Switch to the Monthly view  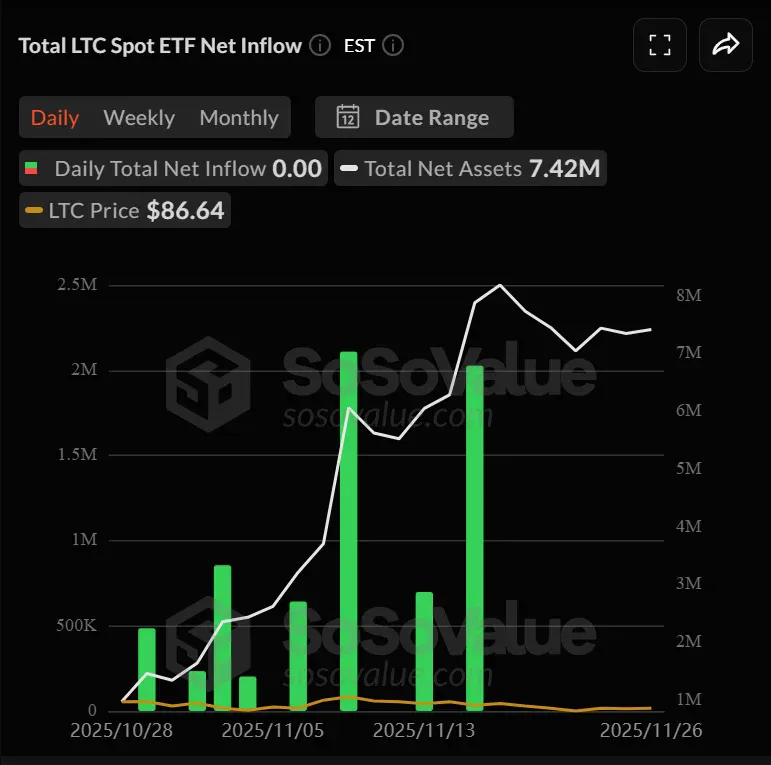click(x=239, y=117)
